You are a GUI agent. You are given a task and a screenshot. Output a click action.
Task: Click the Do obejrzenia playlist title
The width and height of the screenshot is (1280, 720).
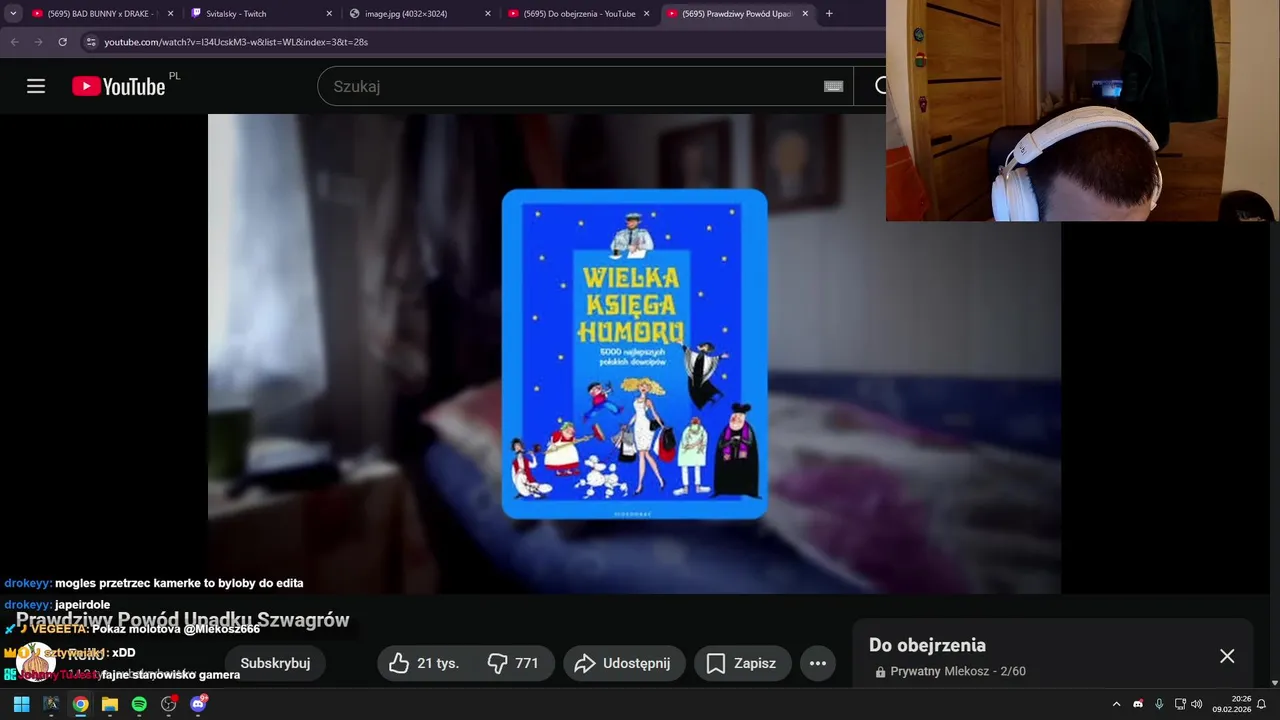click(927, 645)
